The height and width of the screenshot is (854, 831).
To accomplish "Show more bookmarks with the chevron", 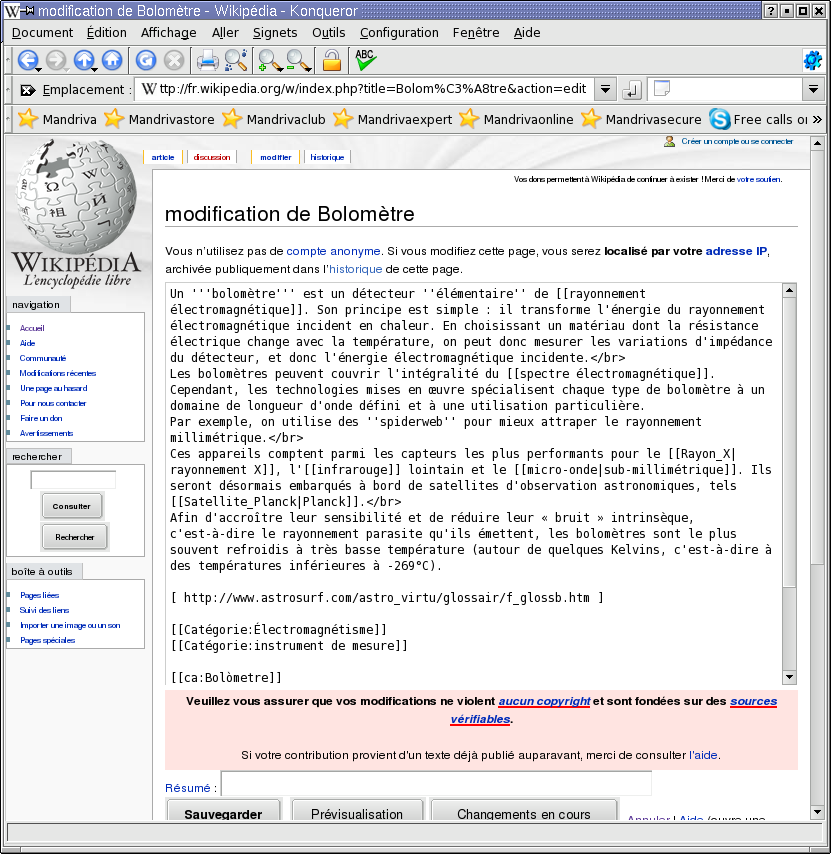I will [817, 119].
